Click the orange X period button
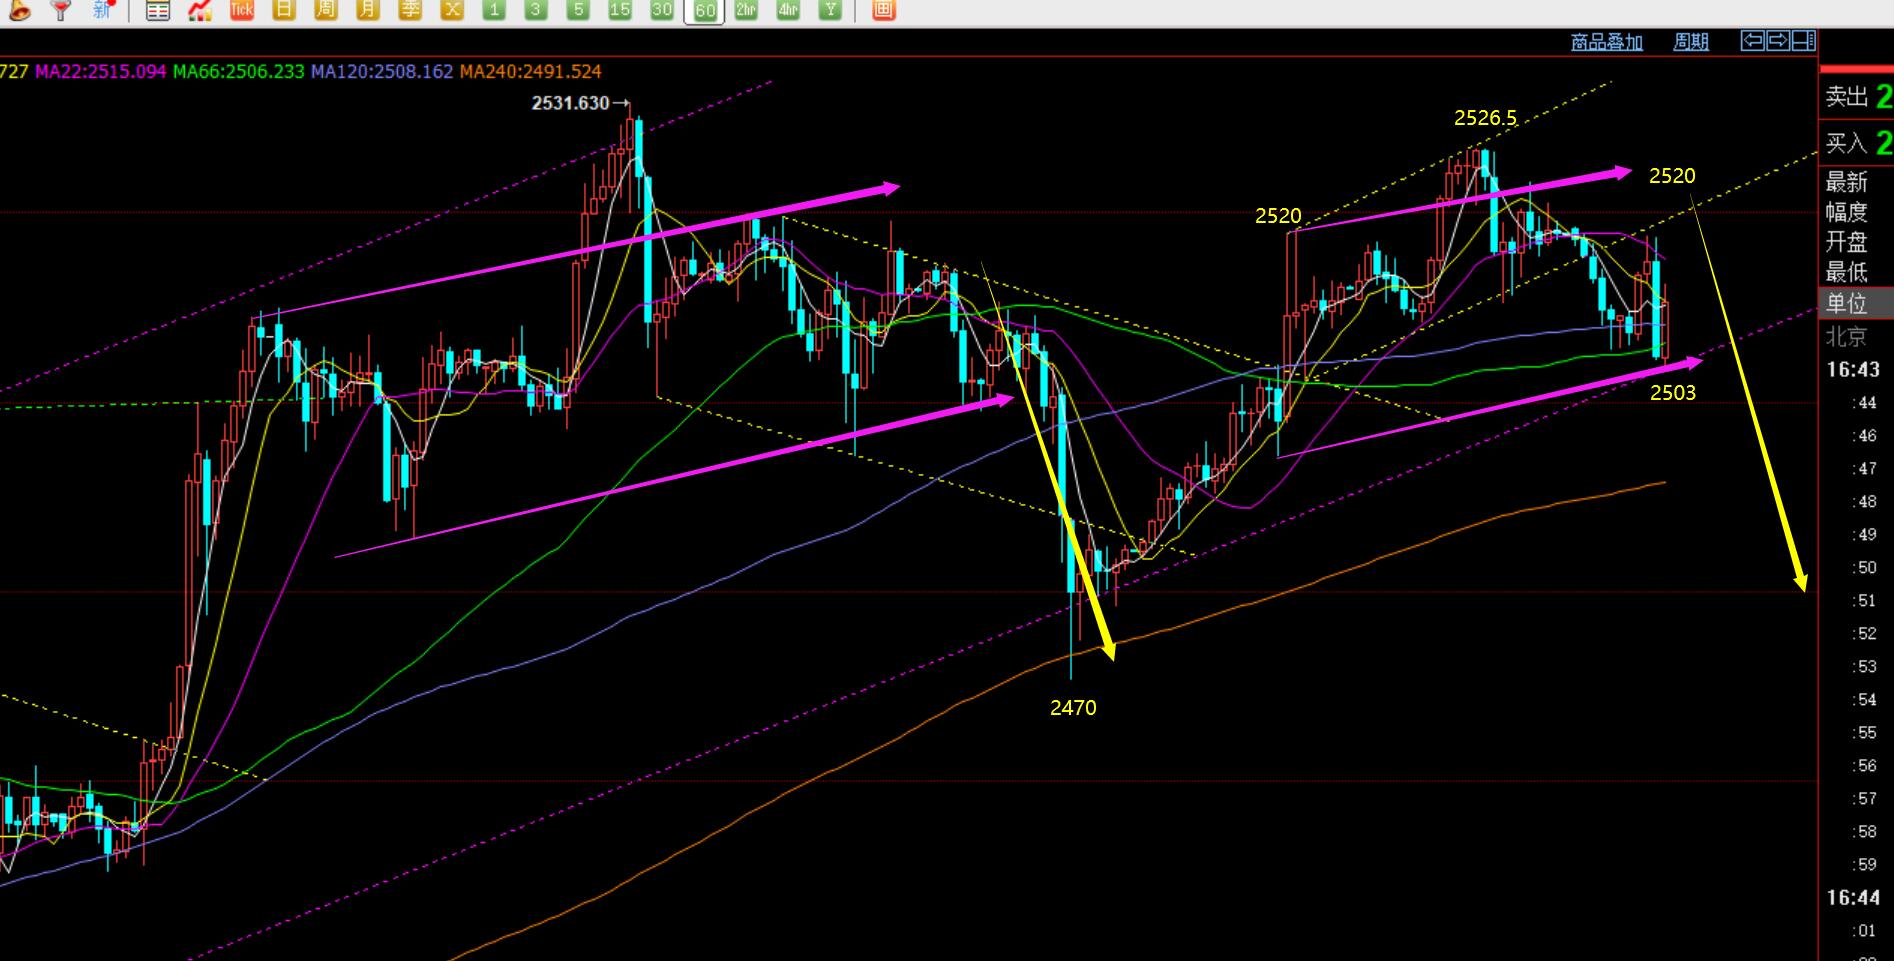1894x961 pixels. pos(452,10)
